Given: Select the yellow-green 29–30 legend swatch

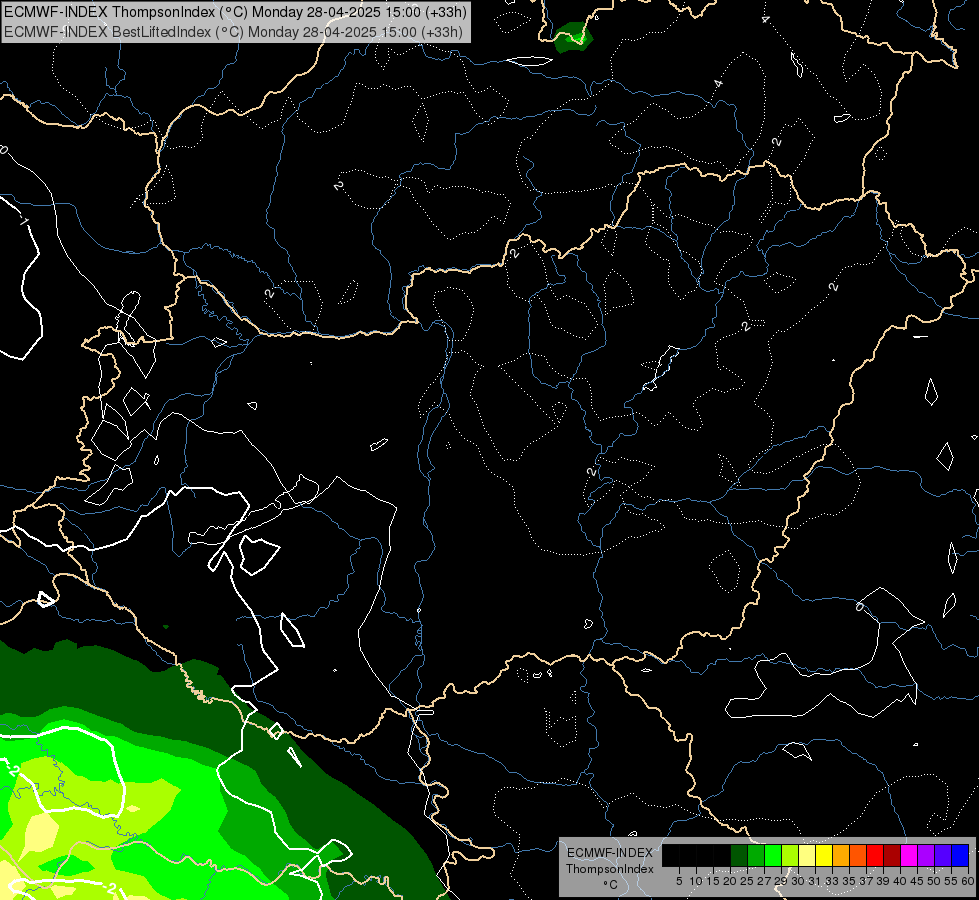Looking at the screenshot, I should pos(790,855).
